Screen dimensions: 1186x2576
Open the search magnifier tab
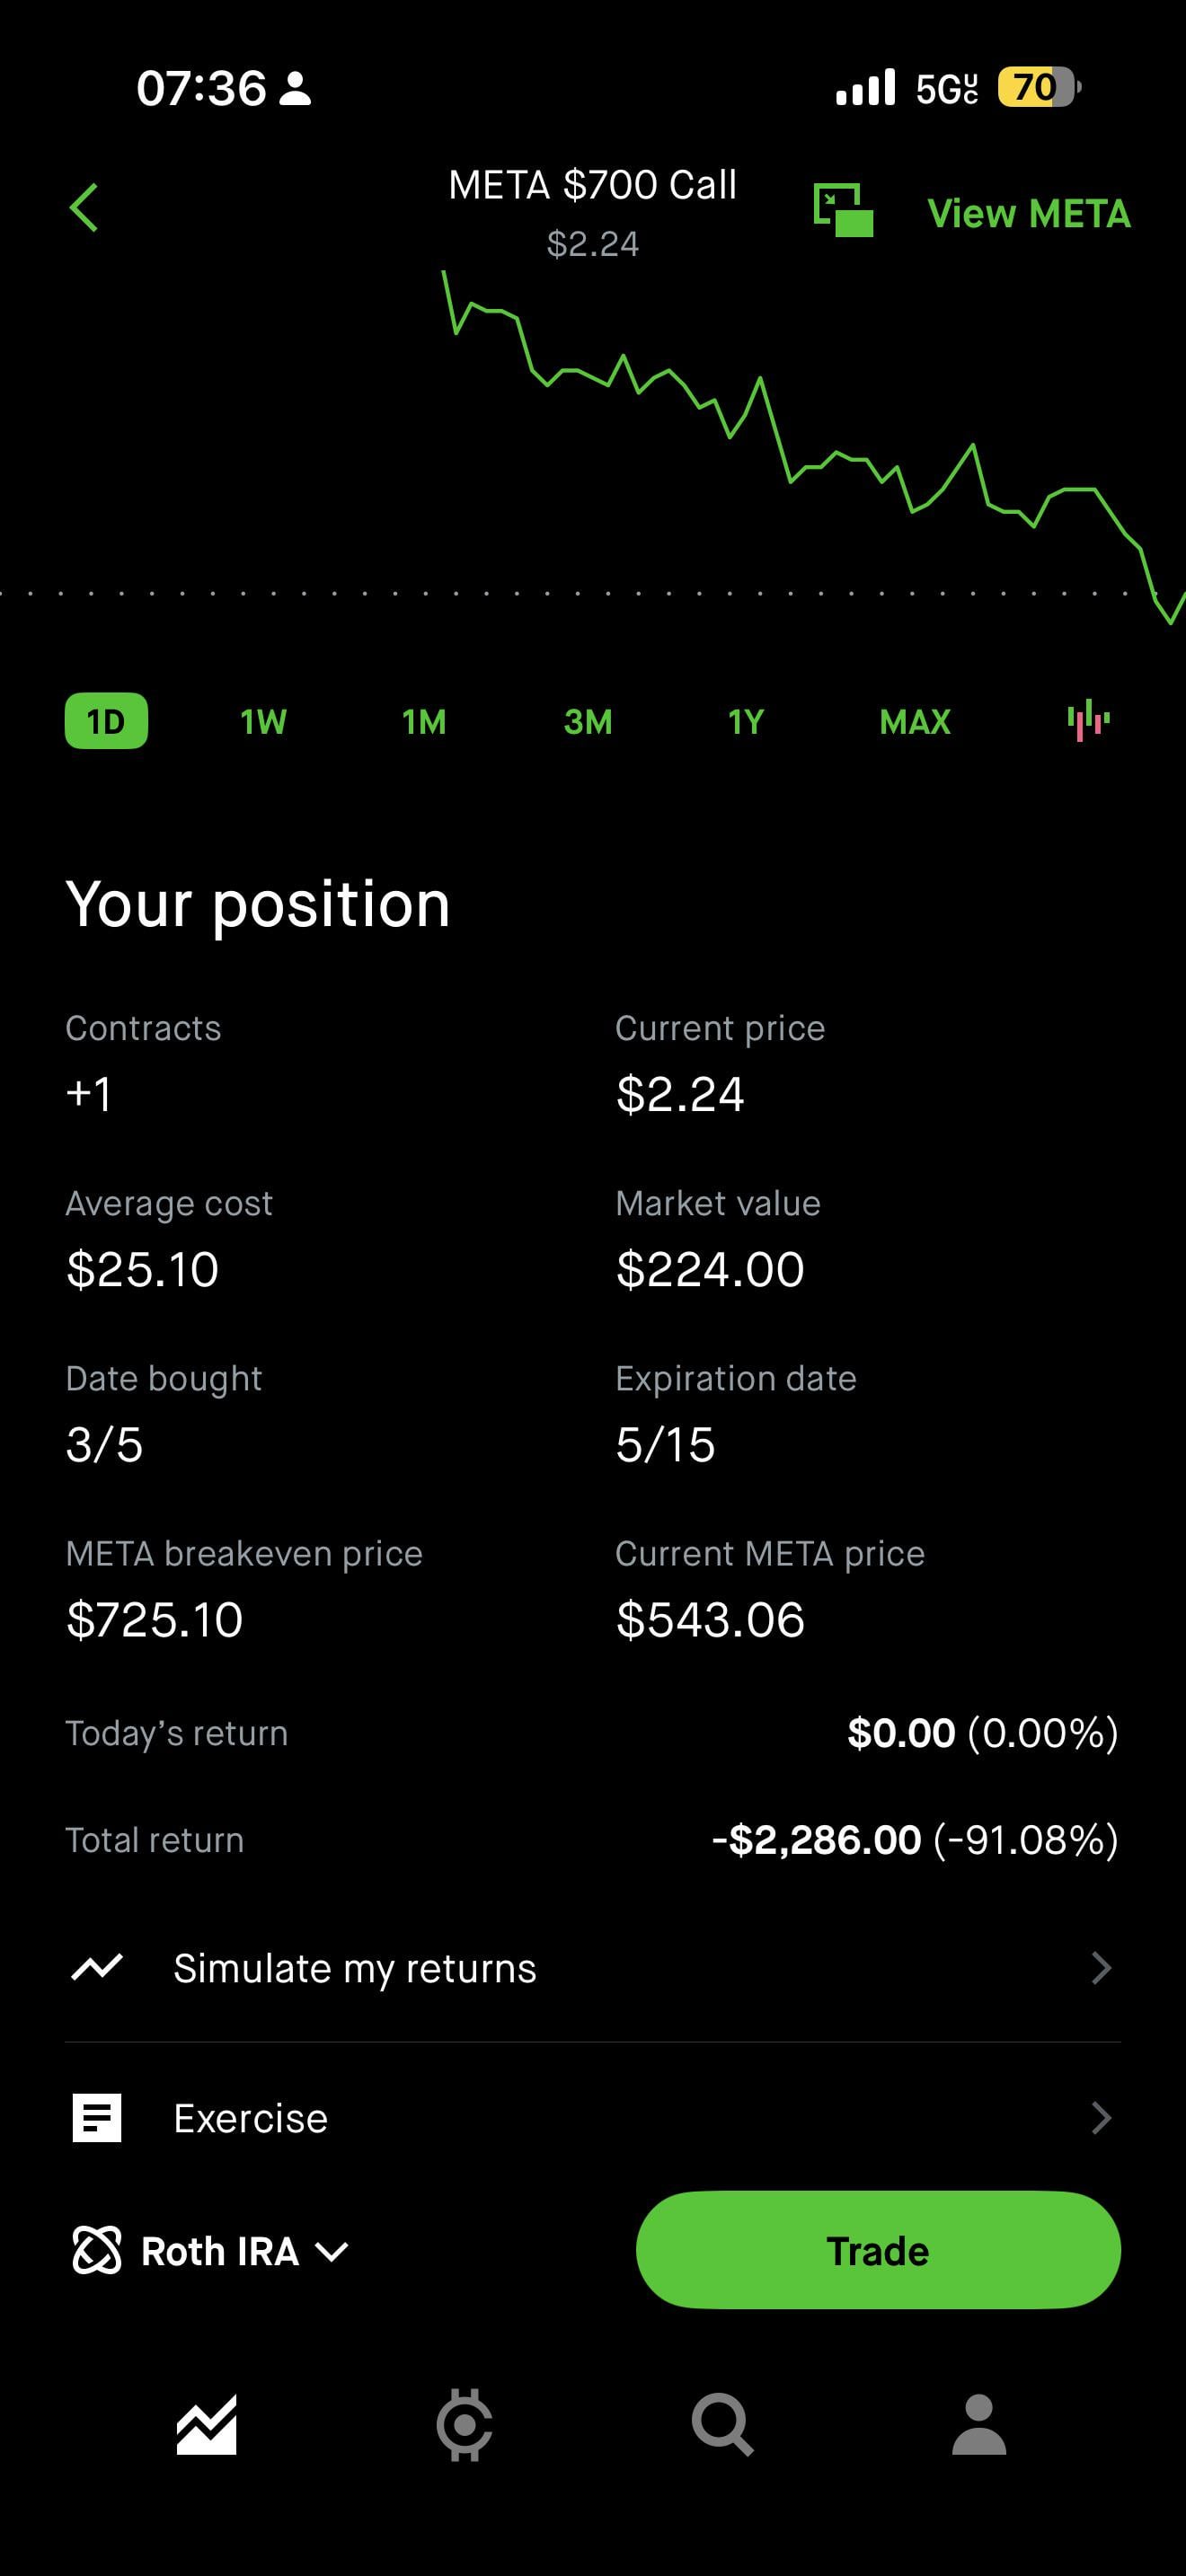click(x=722, y=2424)
